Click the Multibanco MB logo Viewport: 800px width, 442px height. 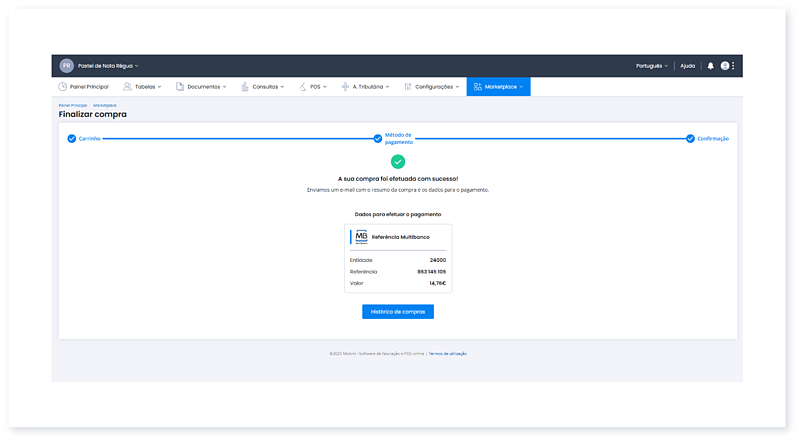[x=360, y=237]
